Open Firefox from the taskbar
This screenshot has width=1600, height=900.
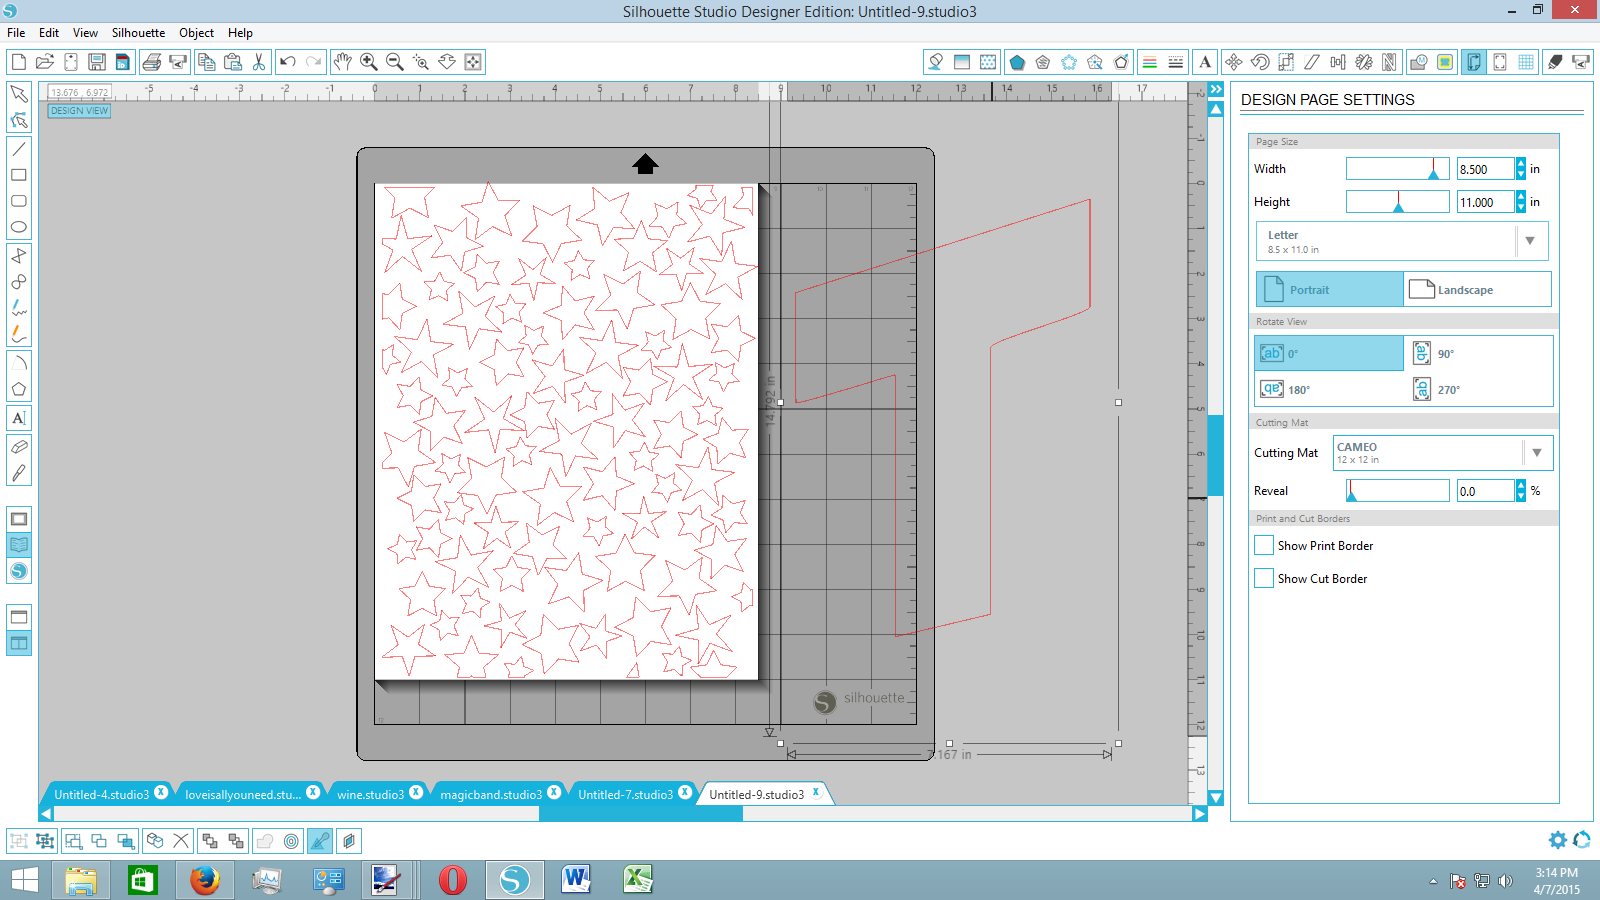pos(205,880)
